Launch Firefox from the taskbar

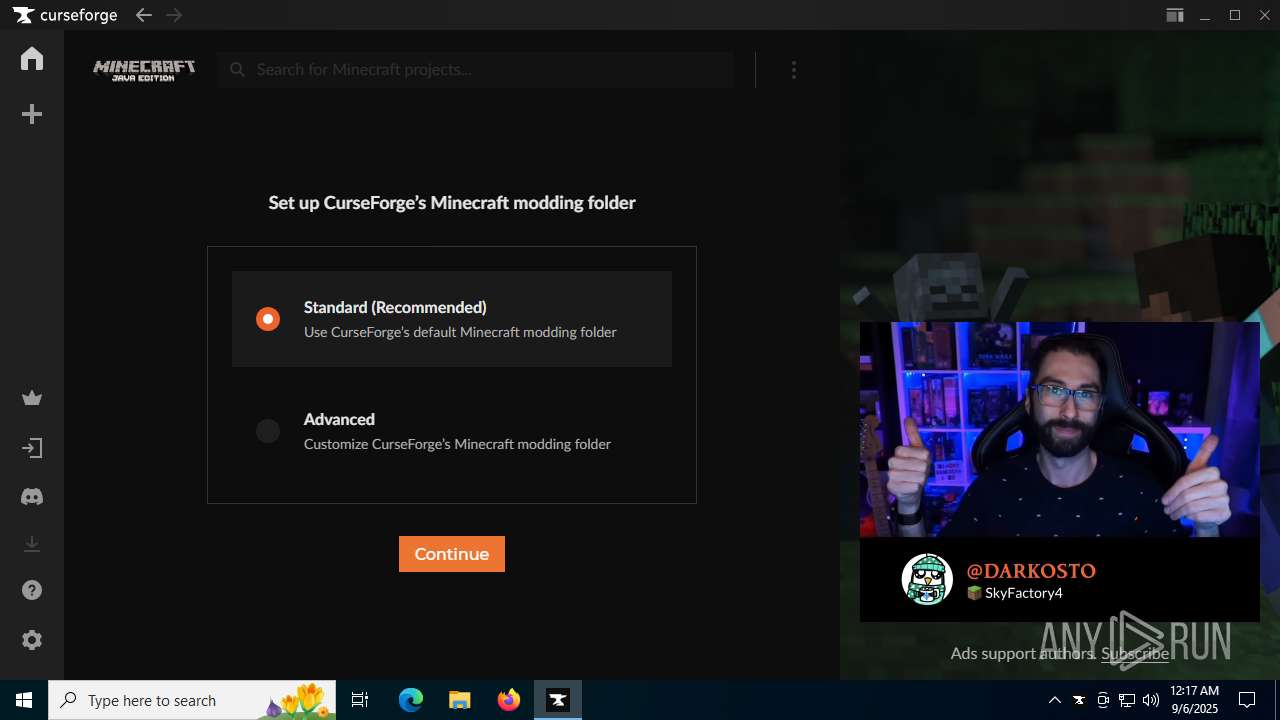click(x=509, y=700)
